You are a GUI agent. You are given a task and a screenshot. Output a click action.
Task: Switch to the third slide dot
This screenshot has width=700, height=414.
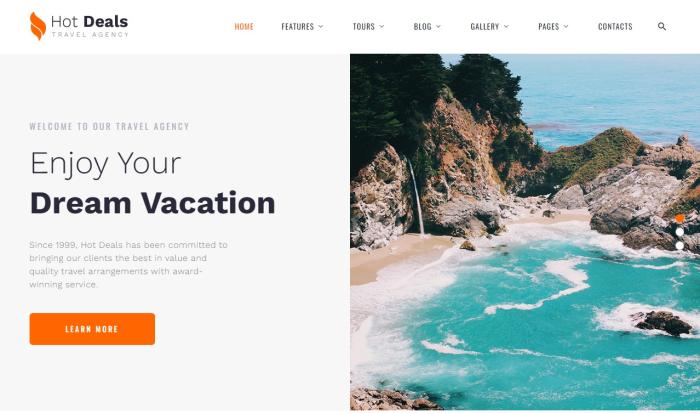679,246
